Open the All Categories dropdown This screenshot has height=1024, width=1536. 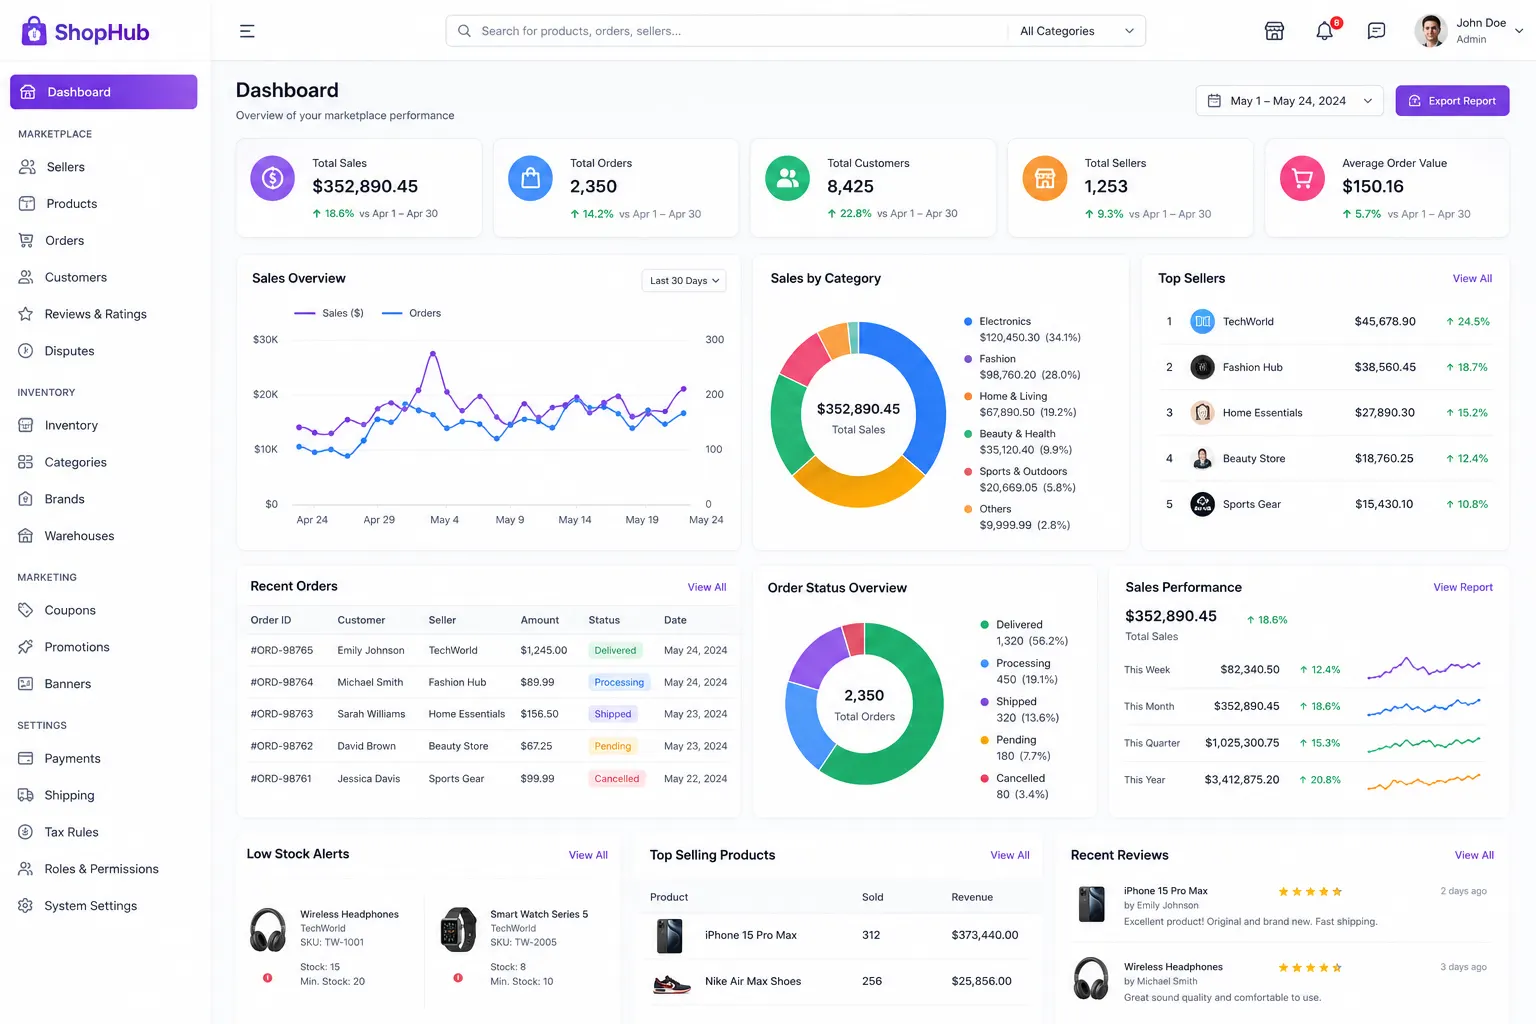pos(1076,31)
